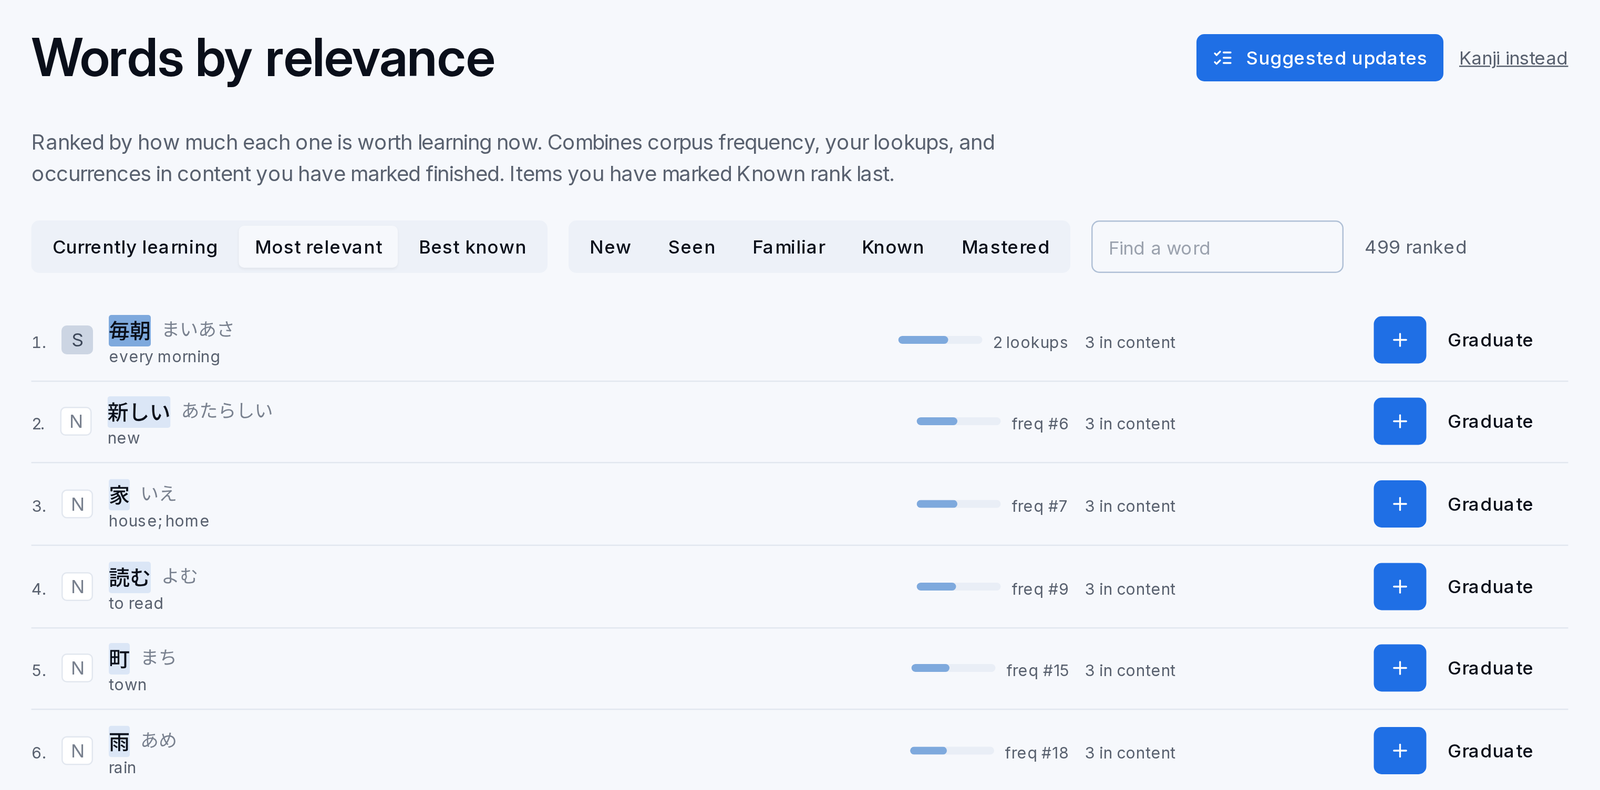1600x790 pixels.
Task: Open Suggested updates
Action: (x=1319, y=58)
